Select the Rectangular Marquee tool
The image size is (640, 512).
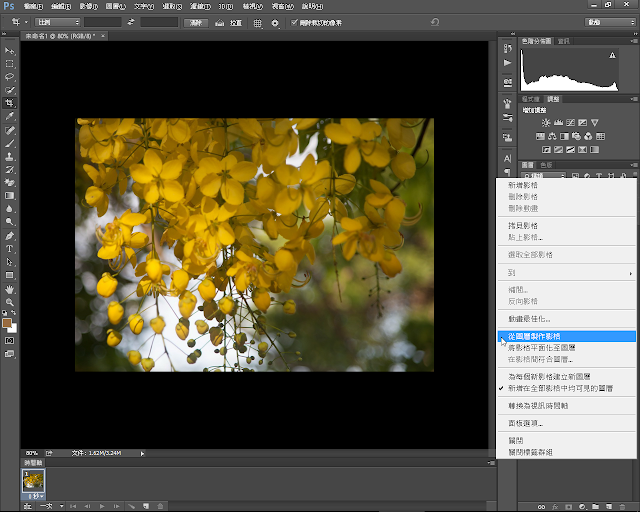click(9, 64)
